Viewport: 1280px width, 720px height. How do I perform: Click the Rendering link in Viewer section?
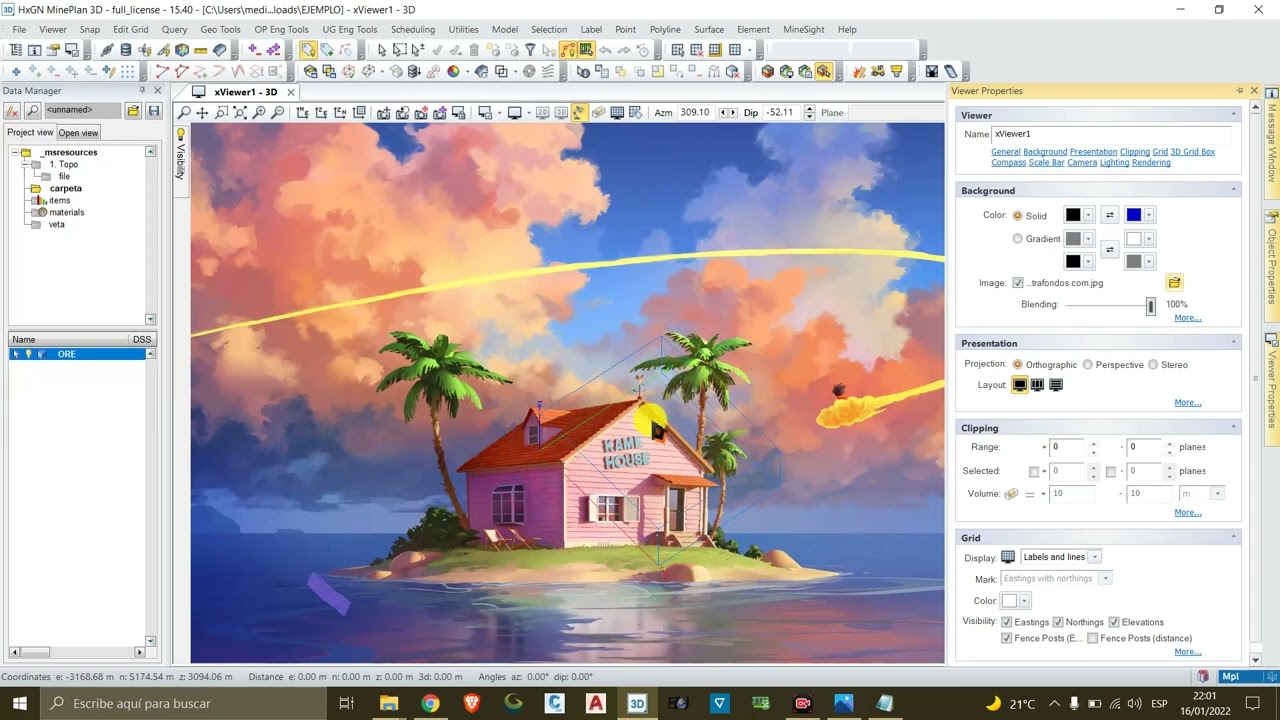pos(1151,163)
